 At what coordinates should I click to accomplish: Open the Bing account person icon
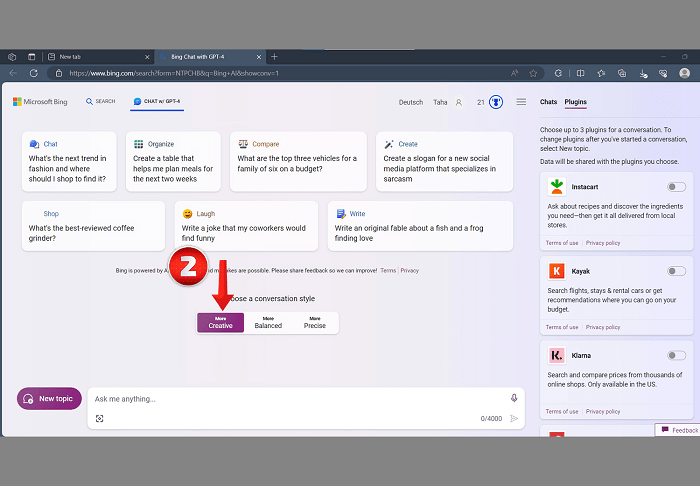coord(458,102)
